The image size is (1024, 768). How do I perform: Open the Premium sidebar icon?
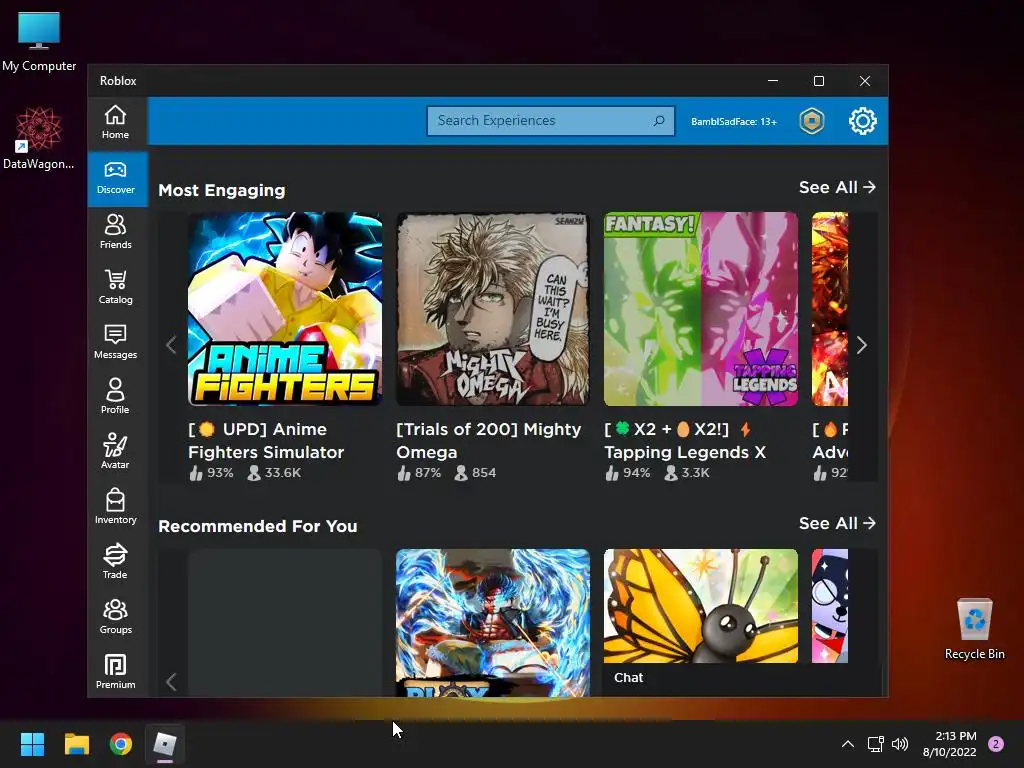116,671
